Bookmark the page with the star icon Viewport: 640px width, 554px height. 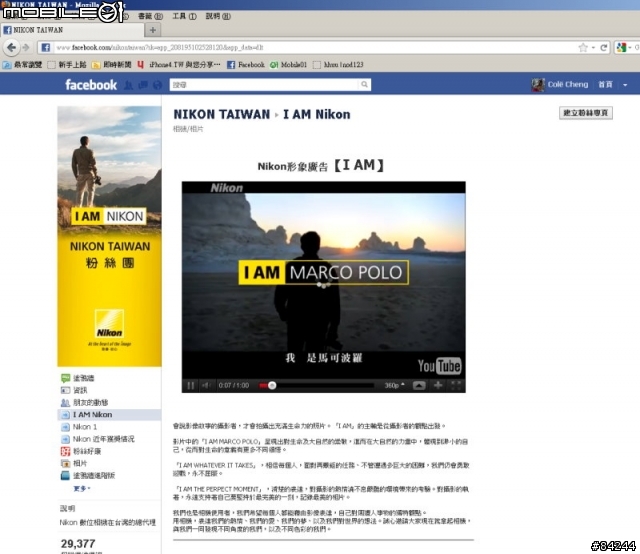[583, 48]
